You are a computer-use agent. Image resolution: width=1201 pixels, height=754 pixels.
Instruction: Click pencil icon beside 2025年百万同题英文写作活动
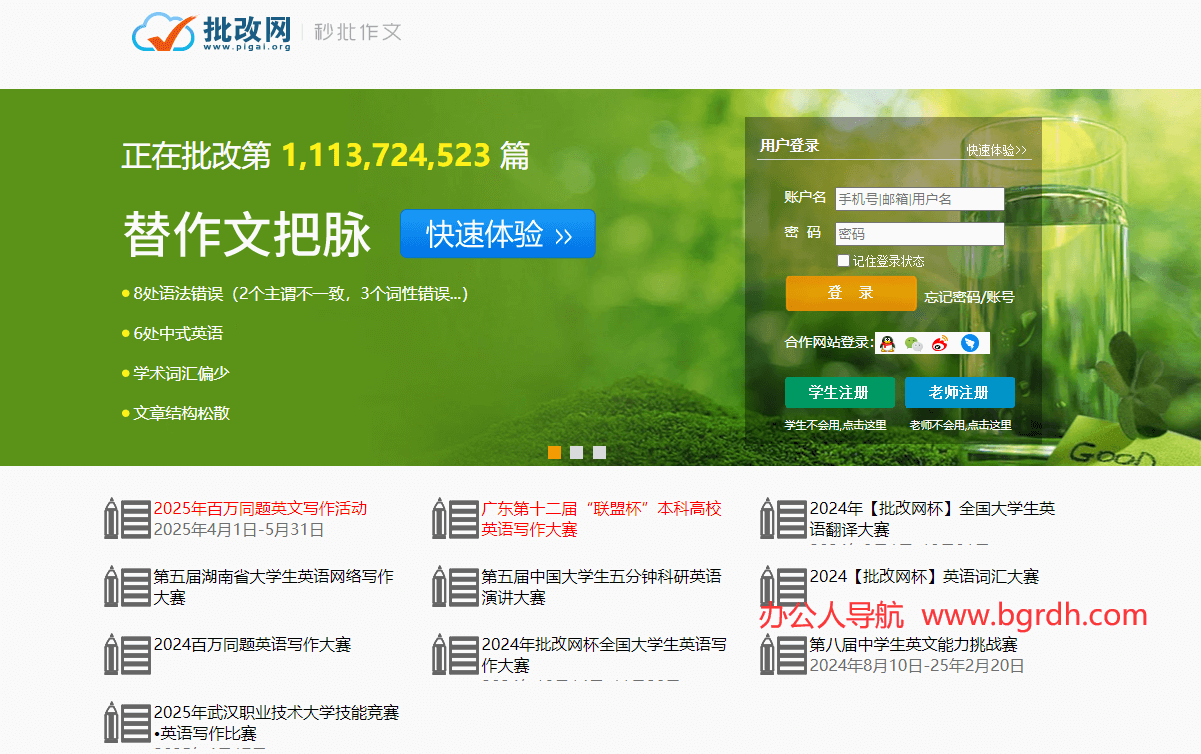(x=127, y=518)
